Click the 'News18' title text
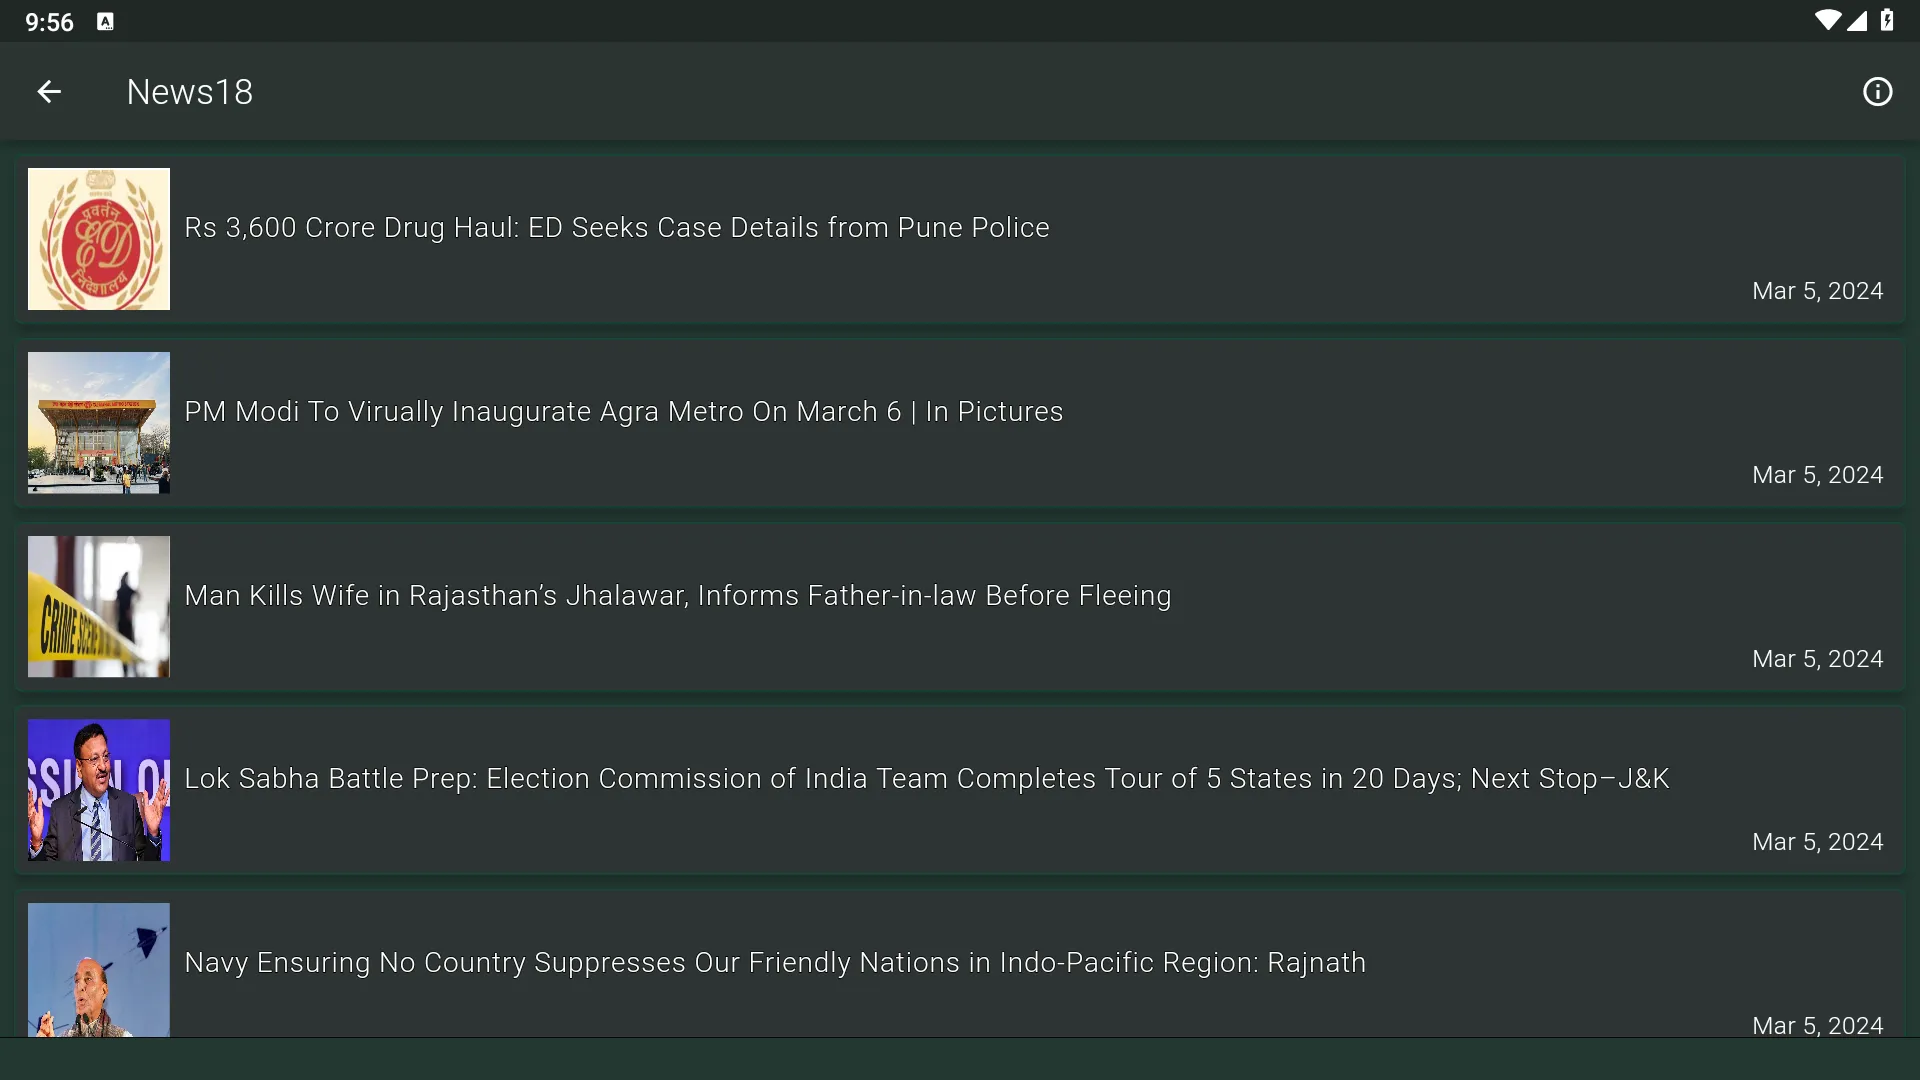Viewport: 1920px width, 1080px height. (x=190, y=92)
